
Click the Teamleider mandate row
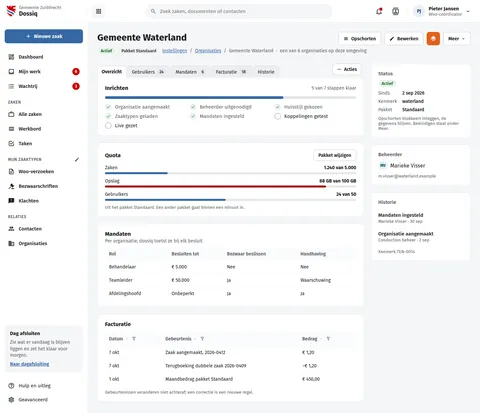tap(230, 280)
